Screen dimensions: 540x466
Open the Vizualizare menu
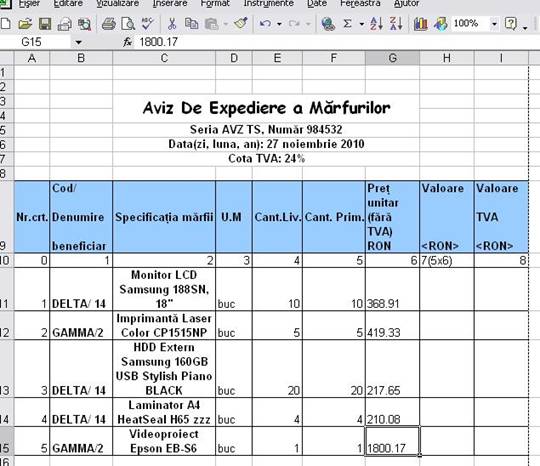coord(117,4)
